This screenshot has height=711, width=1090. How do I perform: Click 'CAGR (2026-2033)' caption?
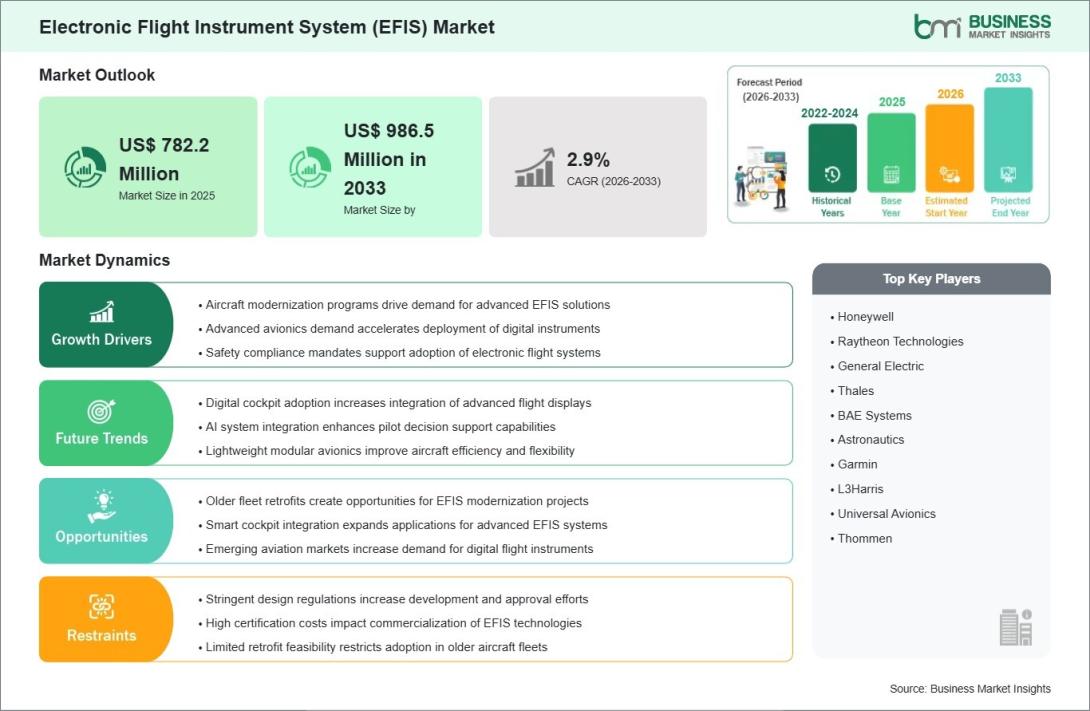tap(613, 181)
